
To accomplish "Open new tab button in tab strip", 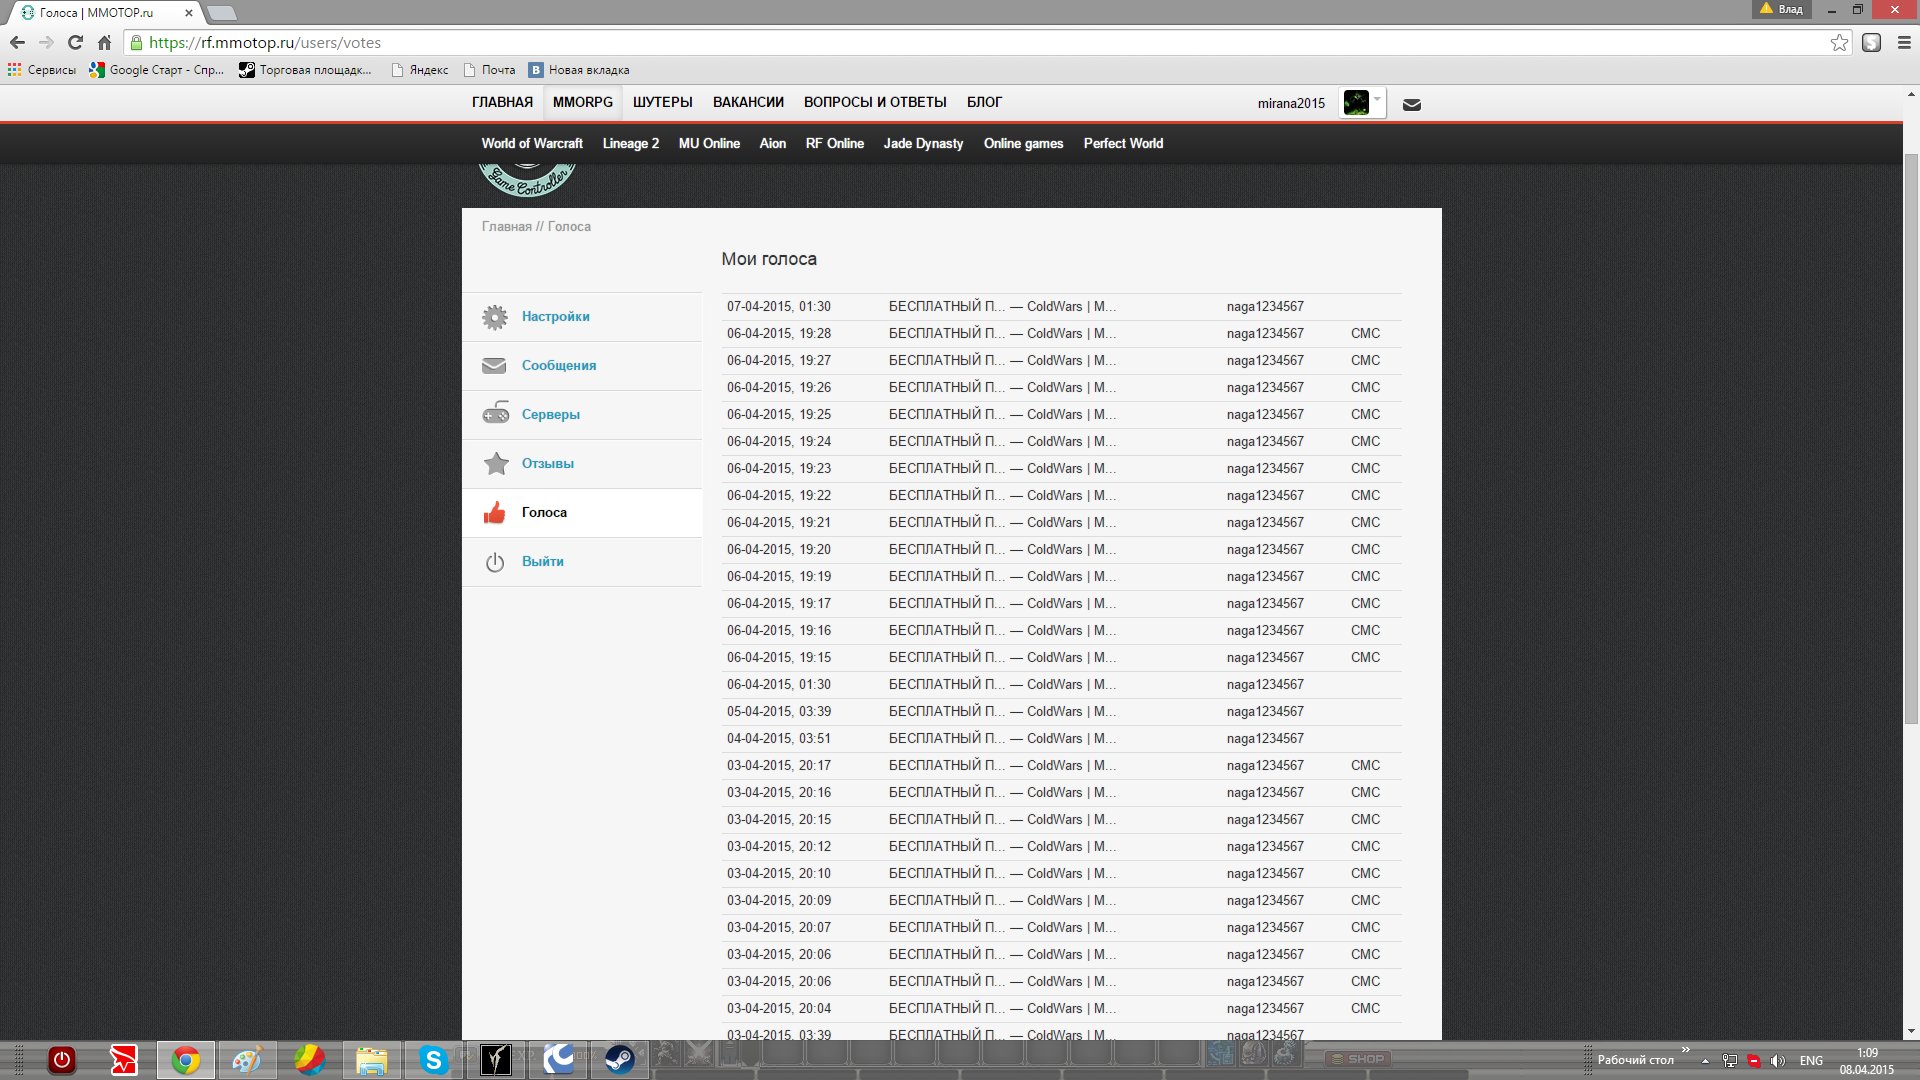I will point(222,13).
